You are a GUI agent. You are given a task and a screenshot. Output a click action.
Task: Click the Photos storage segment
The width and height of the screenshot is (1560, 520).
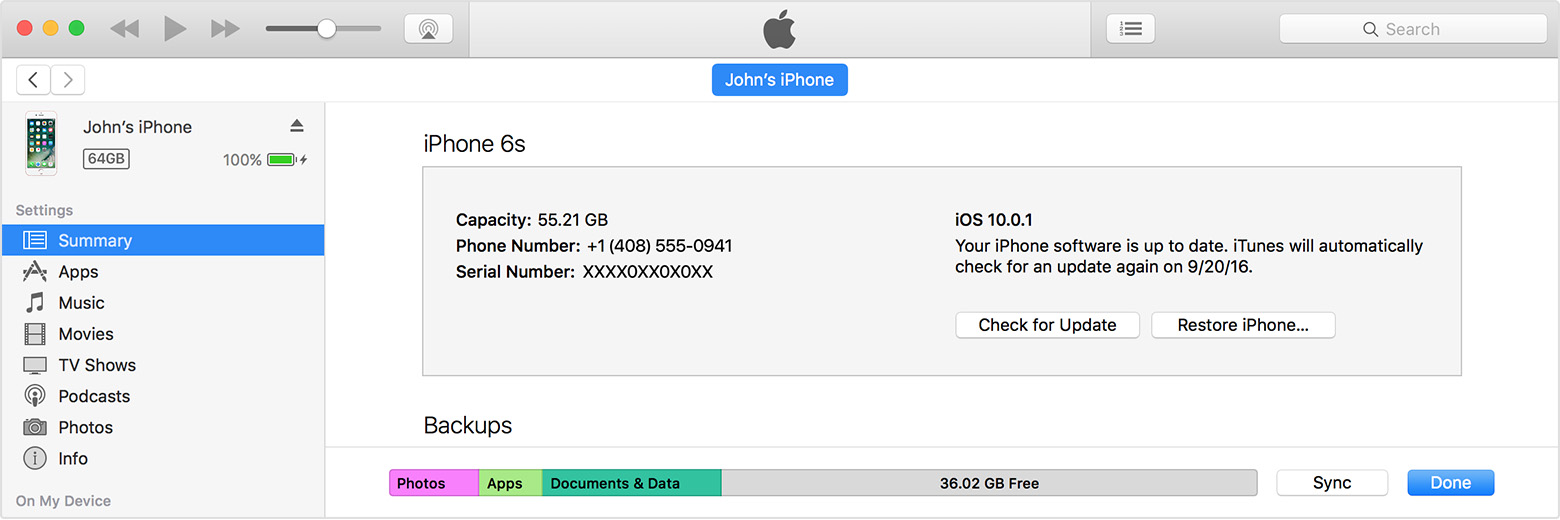coord(434,483)
